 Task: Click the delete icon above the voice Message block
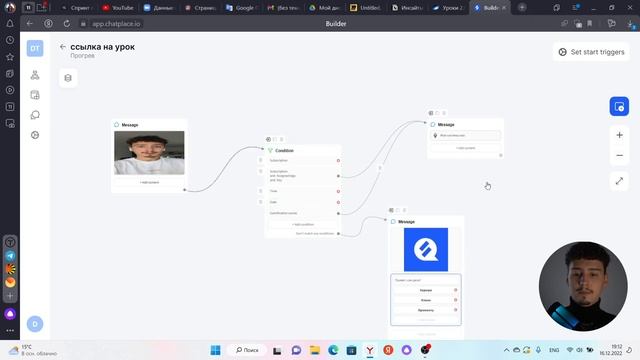point(444,113)
